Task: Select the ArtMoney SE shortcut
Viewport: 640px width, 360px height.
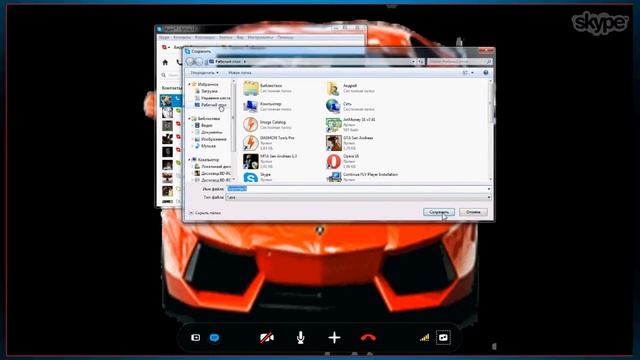Action: pyautogui.click(x=351, y=124)
